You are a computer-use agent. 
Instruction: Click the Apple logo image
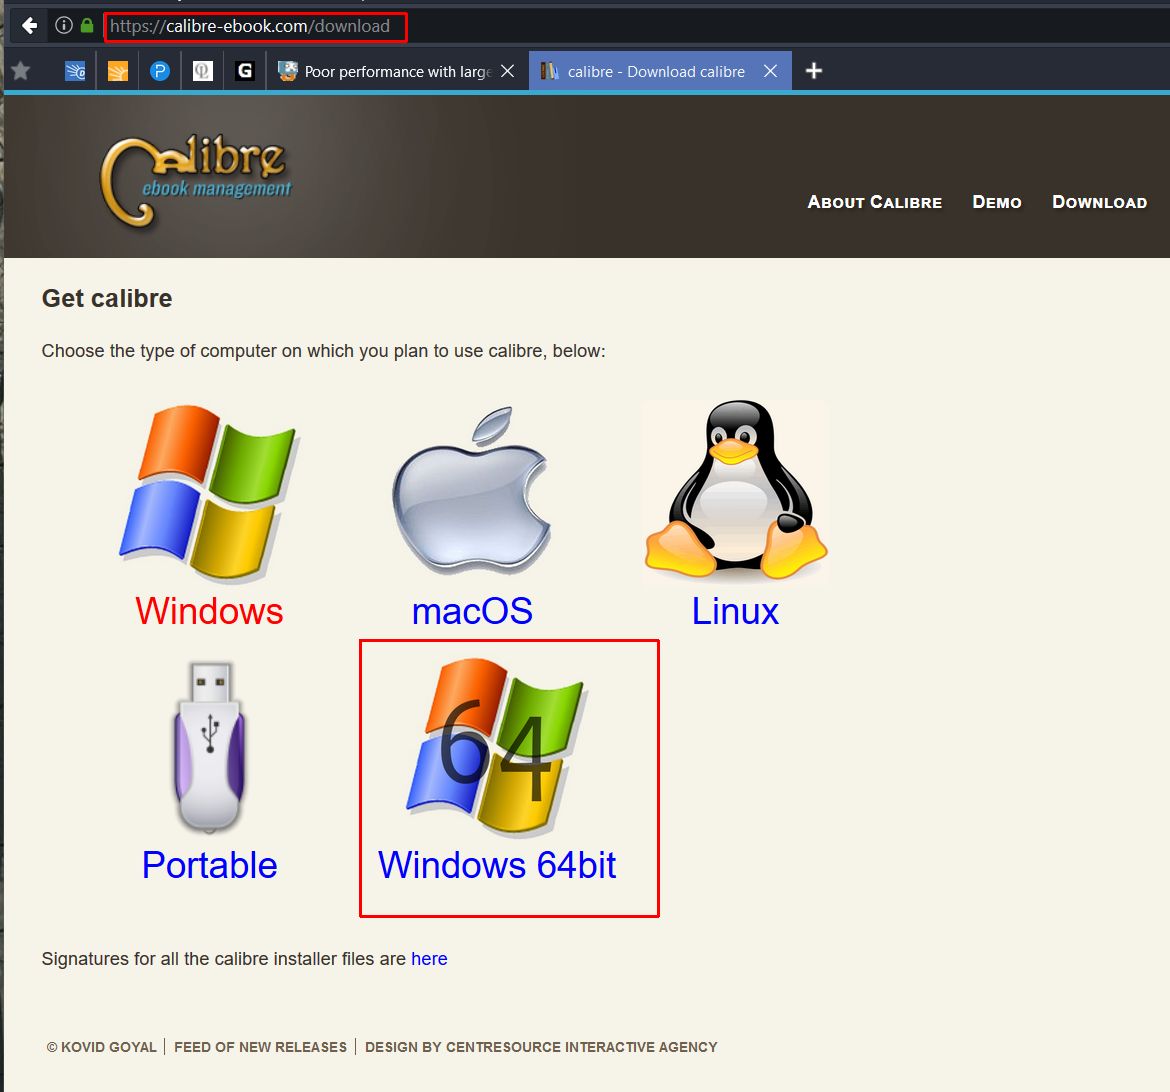tap(472, 490)
